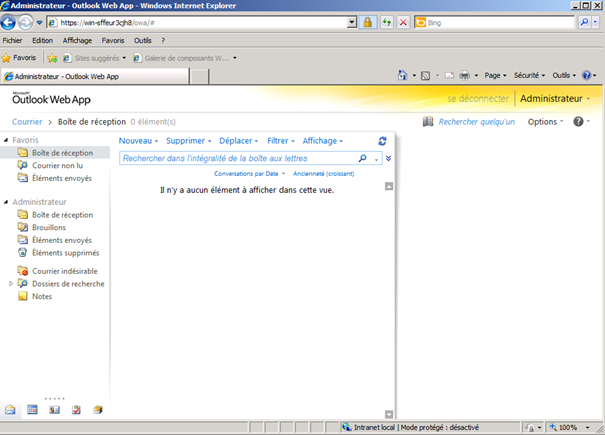Open the Supprimer dropdown menu
The height and width of the screenshot is (435, 605).
pyautogui.click(x=189, y=141)
